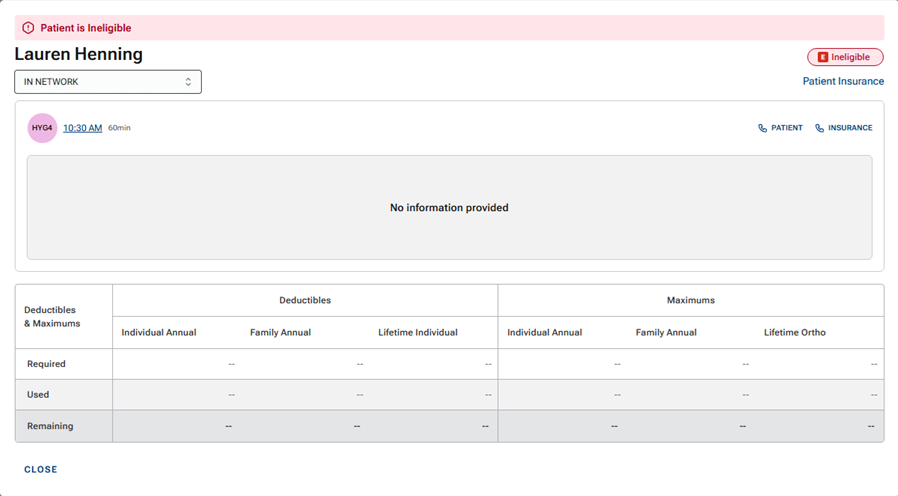Screen dimensions: 898x496
Task: Click the No information provided panel
Action: [x=449, y=208]
